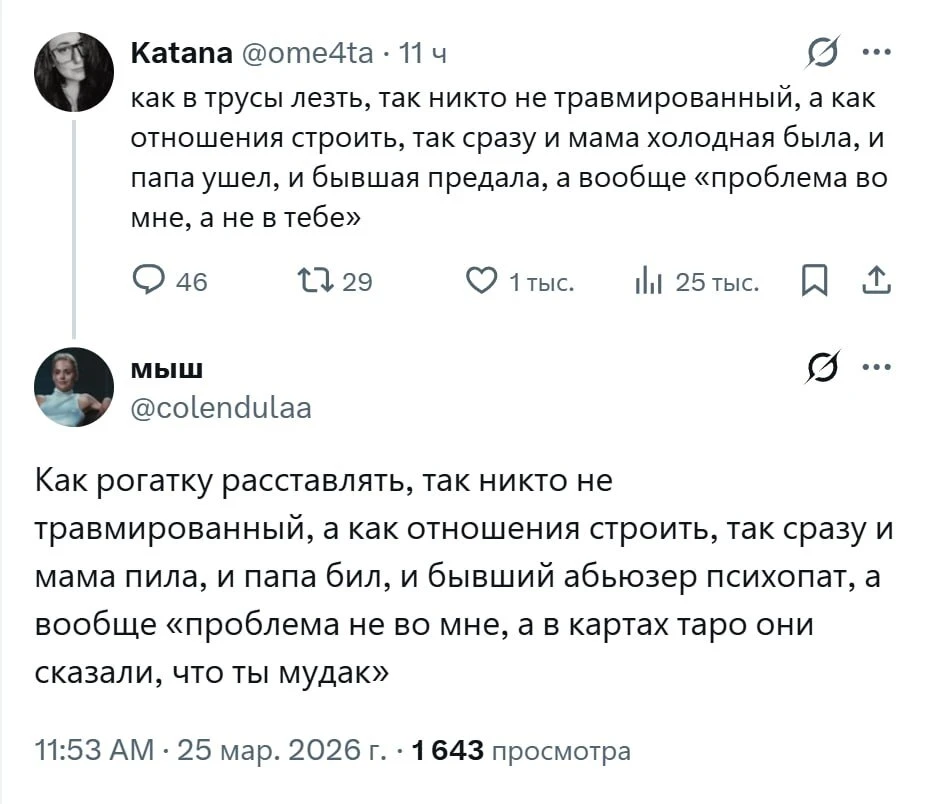Expand more options on мыш's reply
Viewport: 926px width, 804px height.
876,367
